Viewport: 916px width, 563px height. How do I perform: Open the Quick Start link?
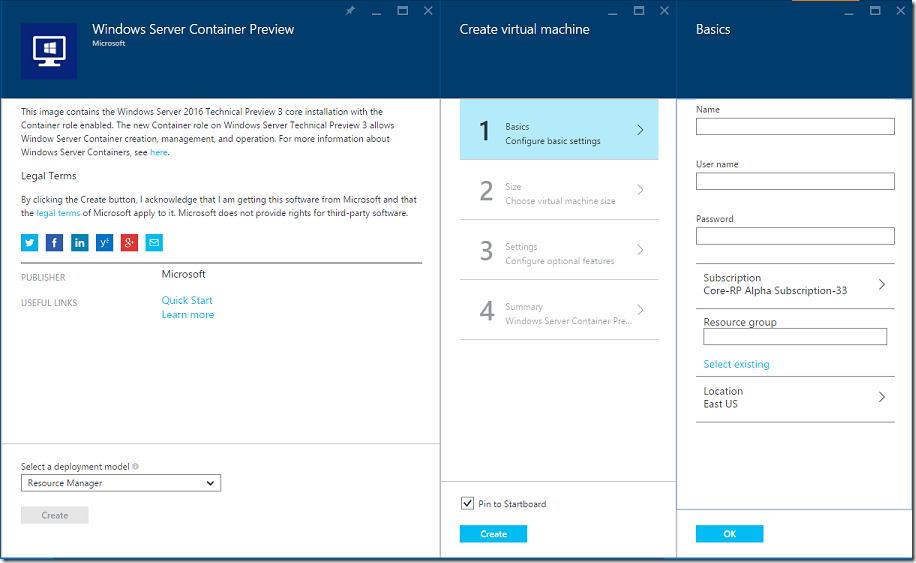click(x=187, y=300)
